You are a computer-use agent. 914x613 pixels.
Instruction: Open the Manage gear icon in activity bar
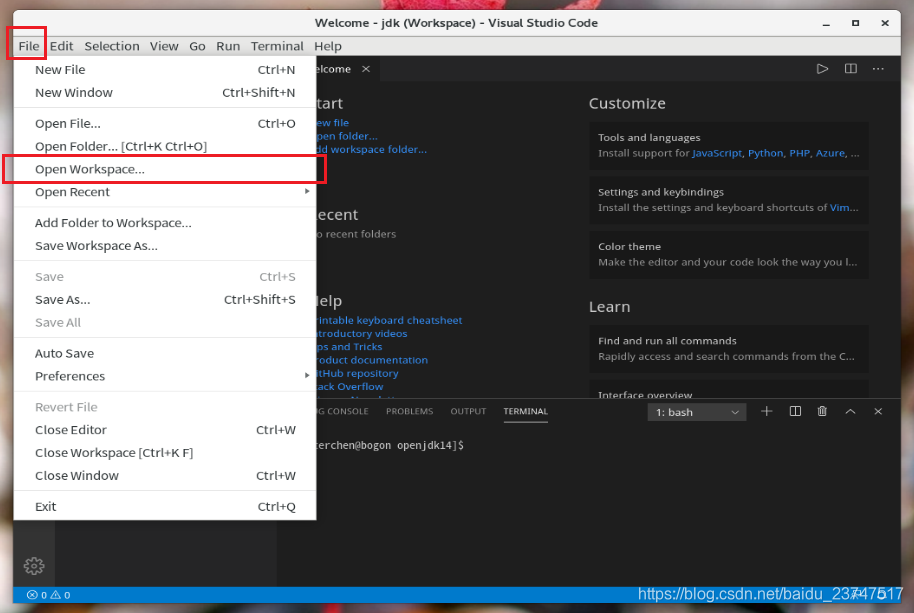tap(34, 566)
